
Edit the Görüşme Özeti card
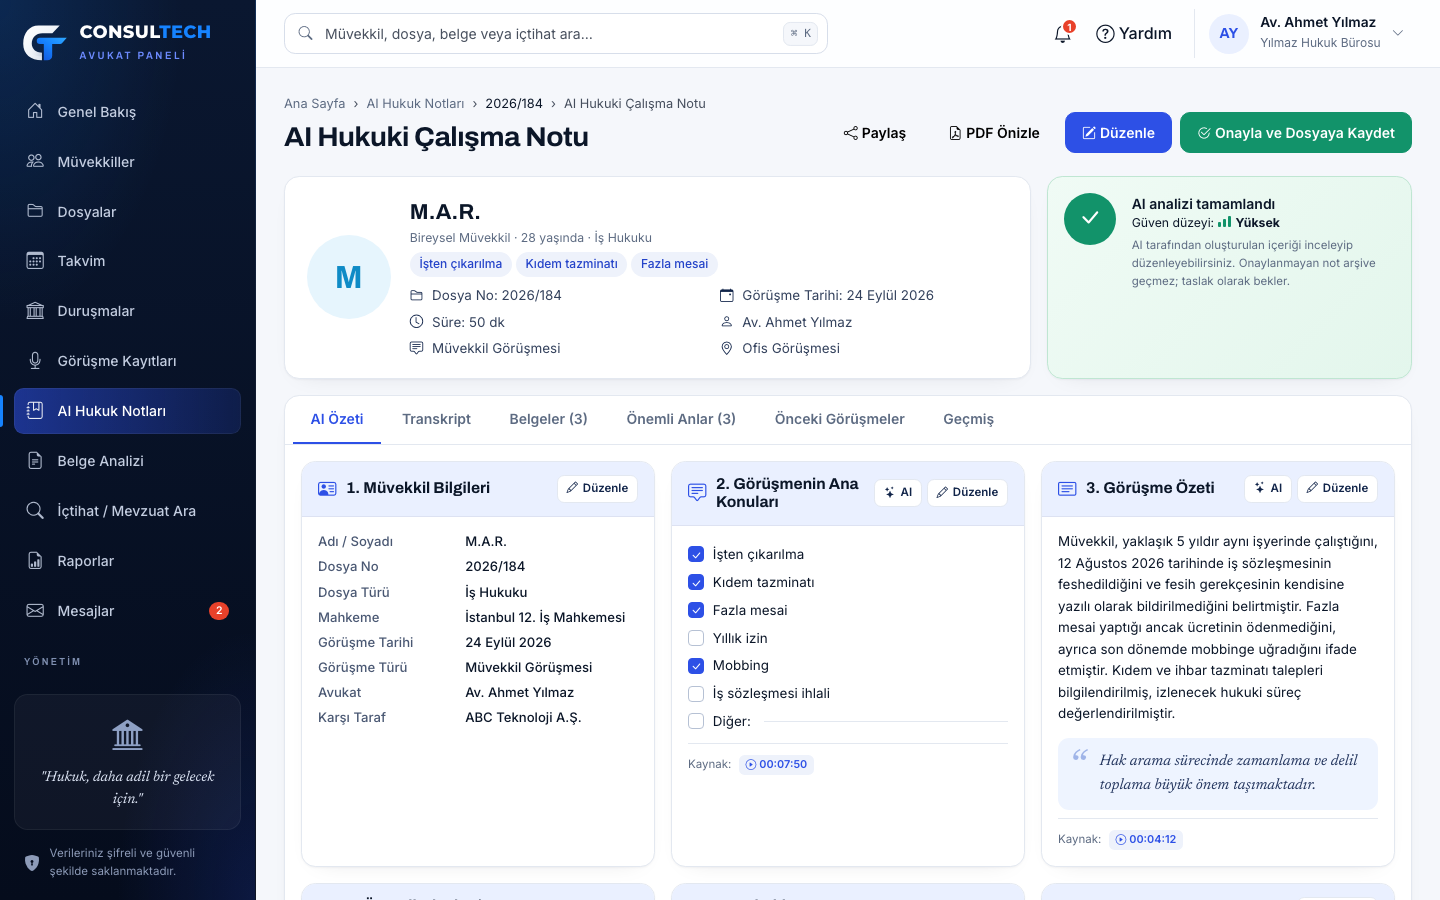tap(1337, 488)
